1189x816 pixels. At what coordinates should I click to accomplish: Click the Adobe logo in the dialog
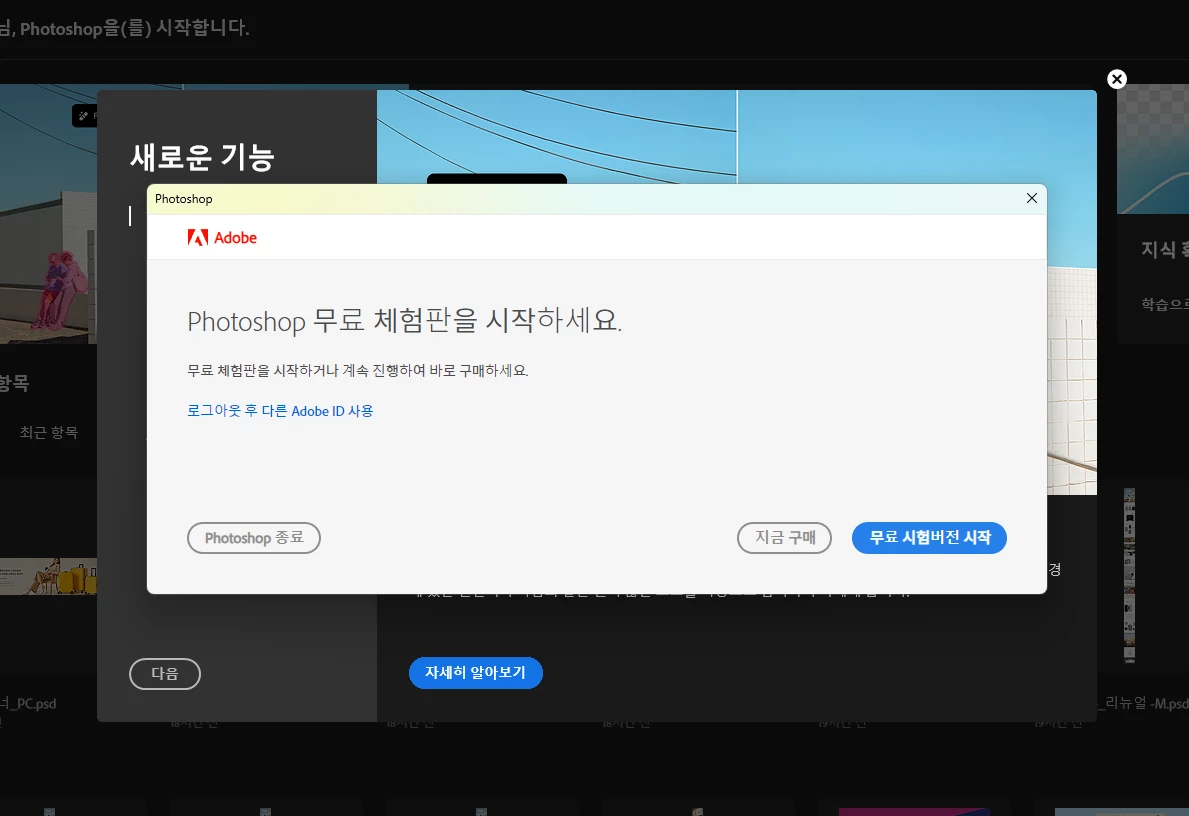[x=222, y=237]
